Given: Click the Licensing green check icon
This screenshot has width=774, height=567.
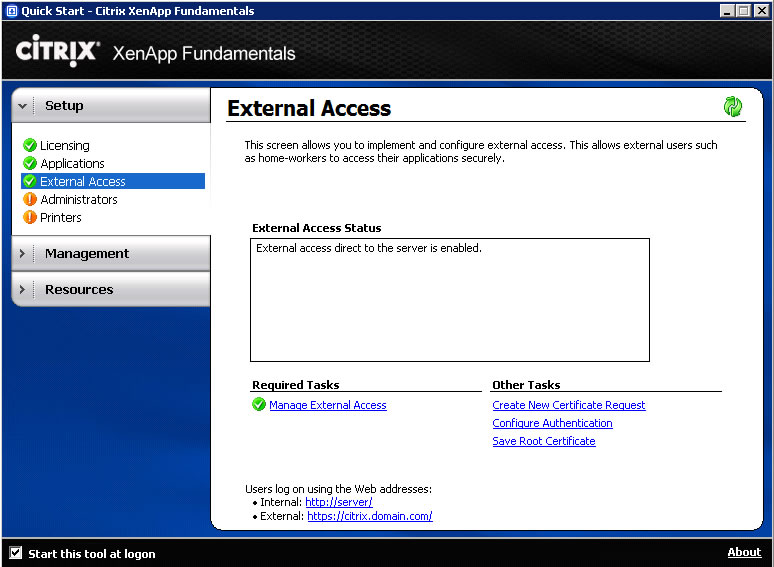Looking at the screenshot, I should (x=30, y=145).
